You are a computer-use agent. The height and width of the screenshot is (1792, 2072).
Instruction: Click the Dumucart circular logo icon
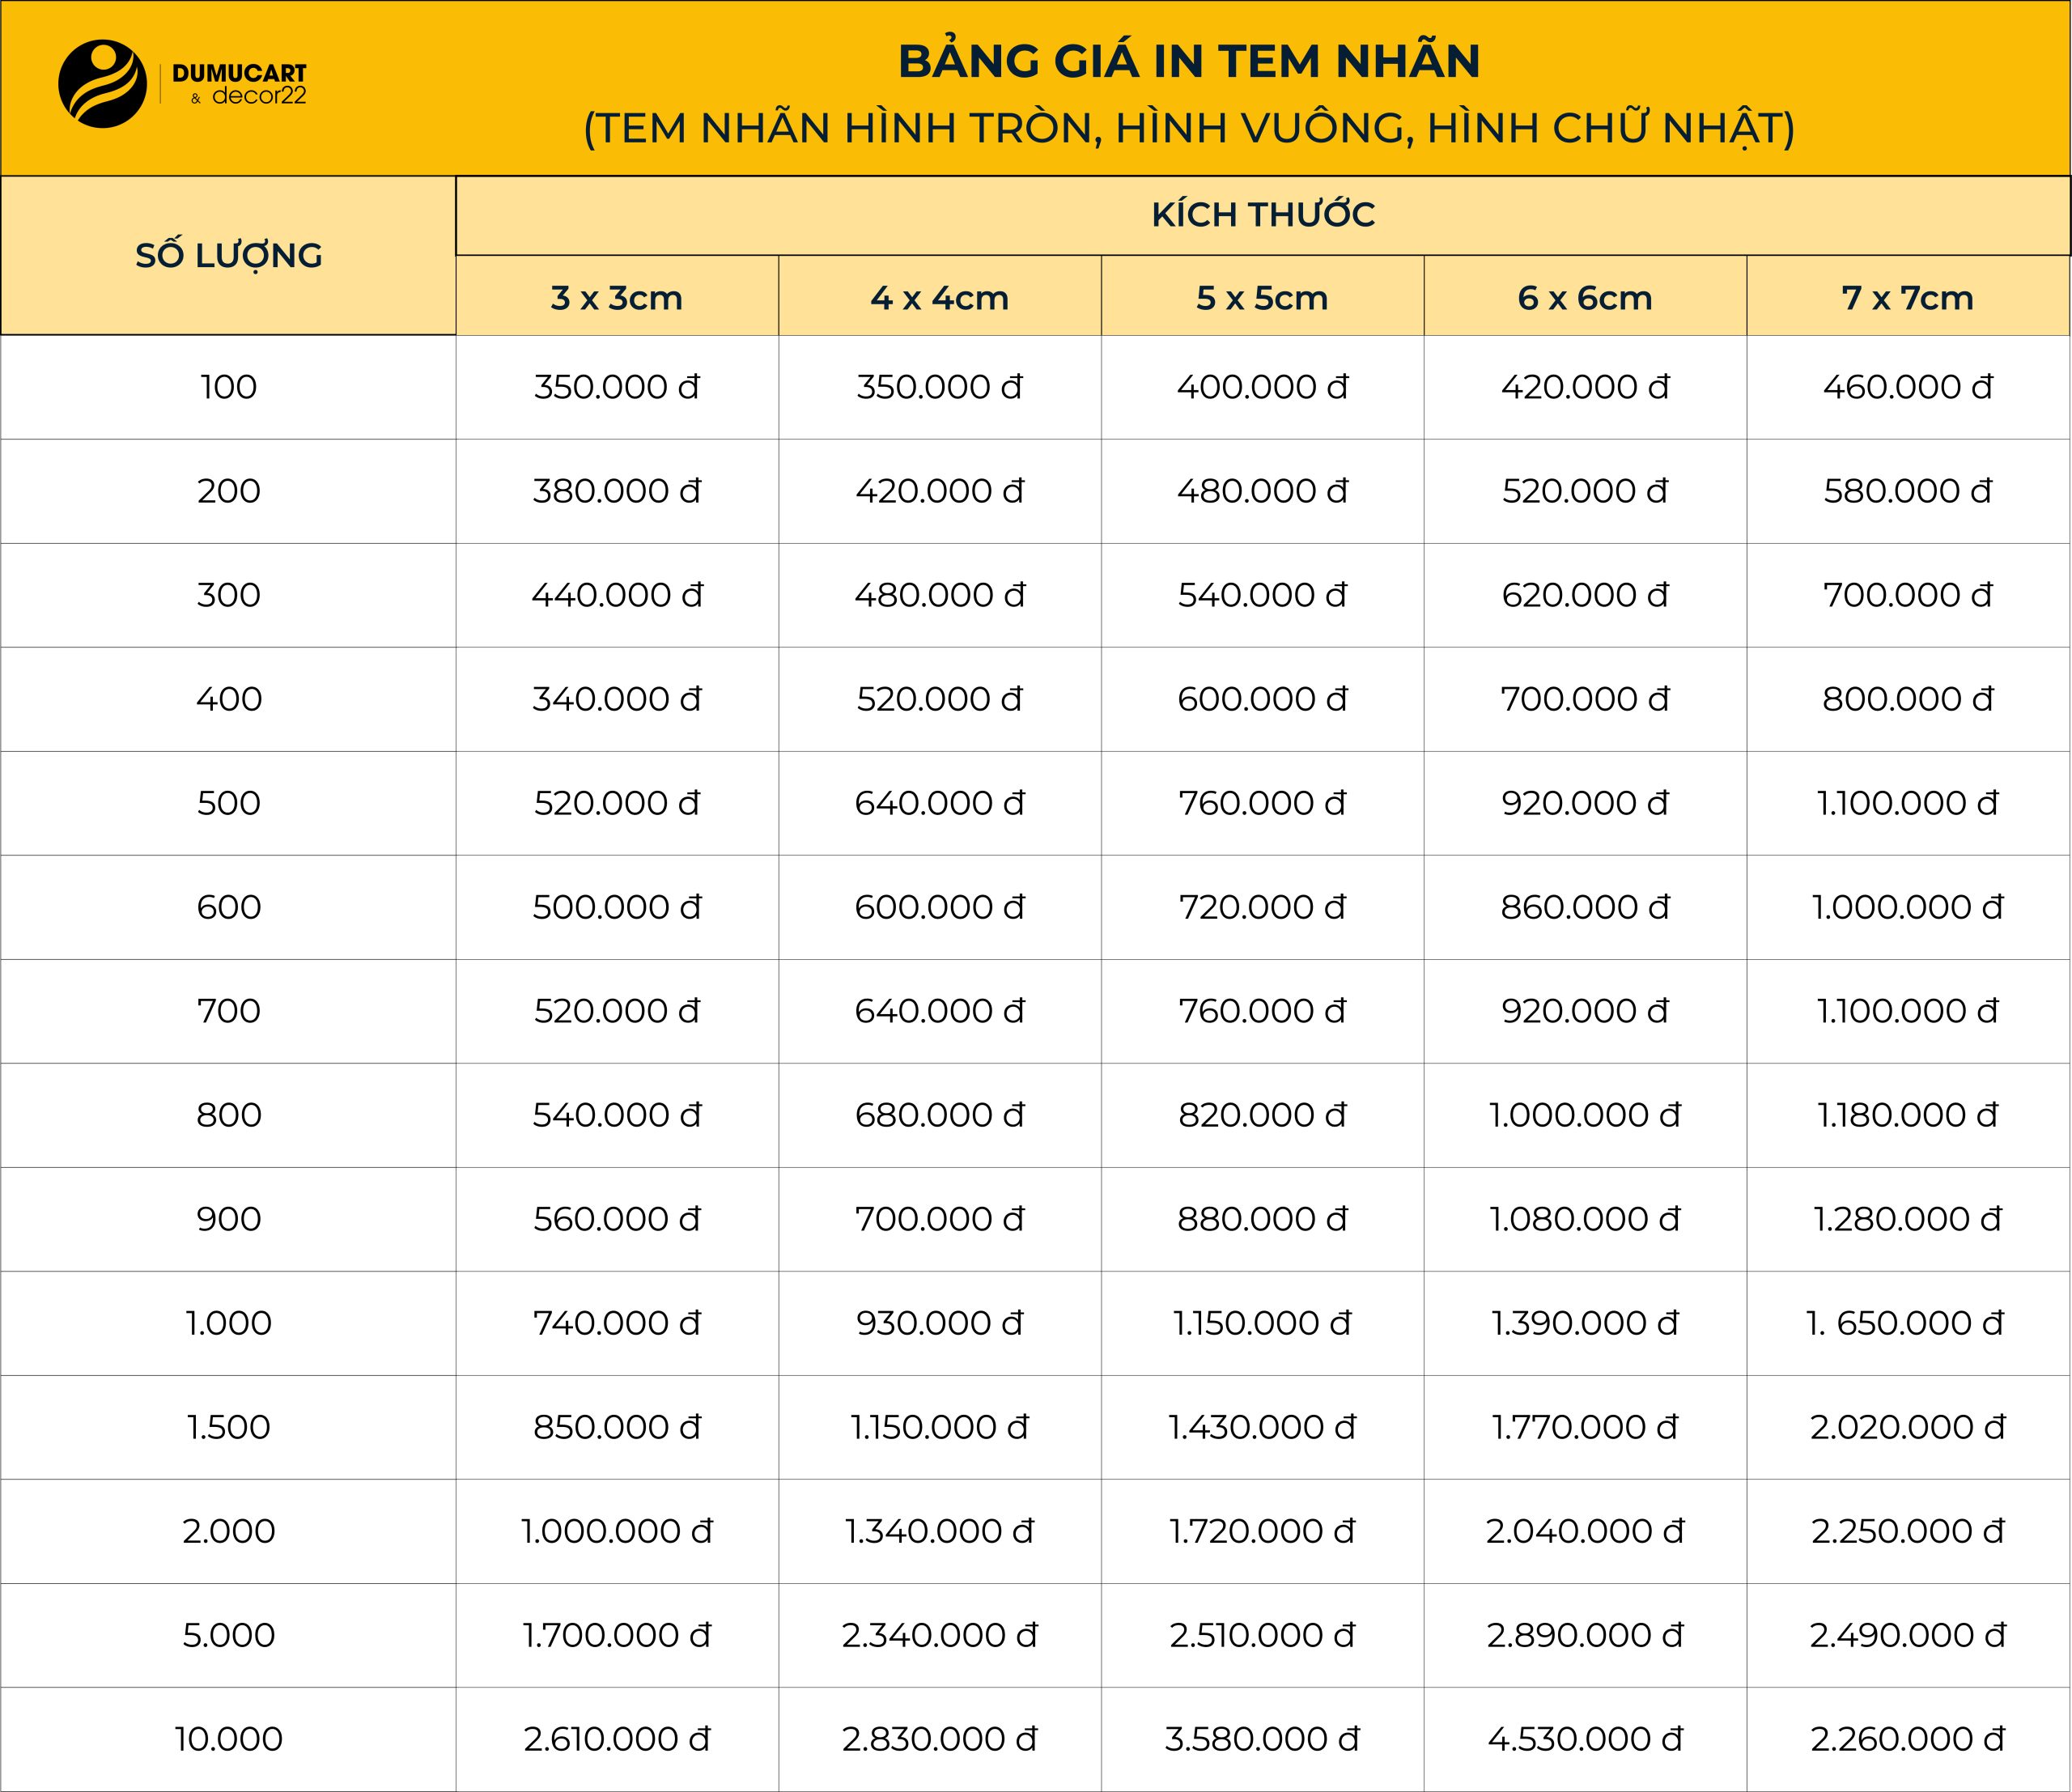click(x=103, y=84)
